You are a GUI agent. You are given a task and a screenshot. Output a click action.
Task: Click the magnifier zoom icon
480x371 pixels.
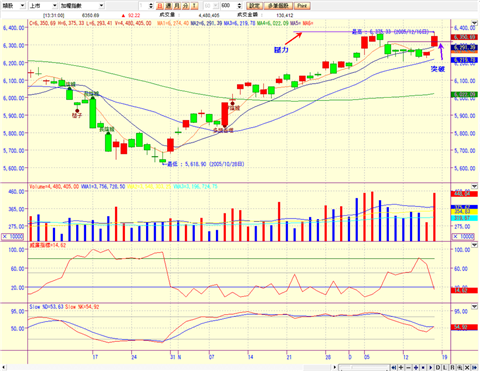click(459, 367)
